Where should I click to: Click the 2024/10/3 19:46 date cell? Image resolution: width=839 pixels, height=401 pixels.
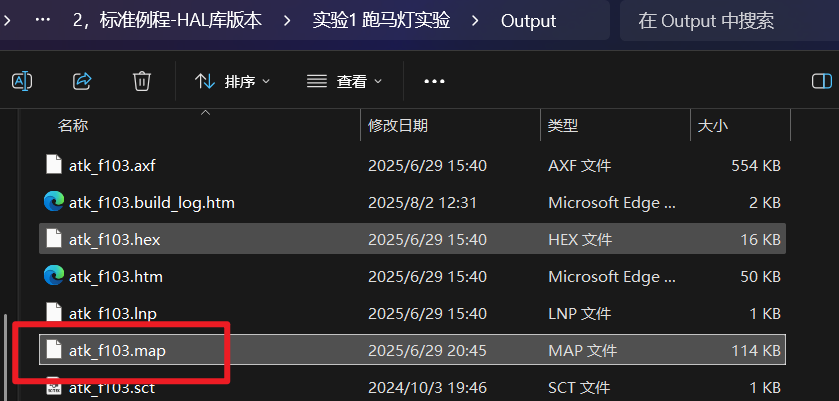[427, 387]
